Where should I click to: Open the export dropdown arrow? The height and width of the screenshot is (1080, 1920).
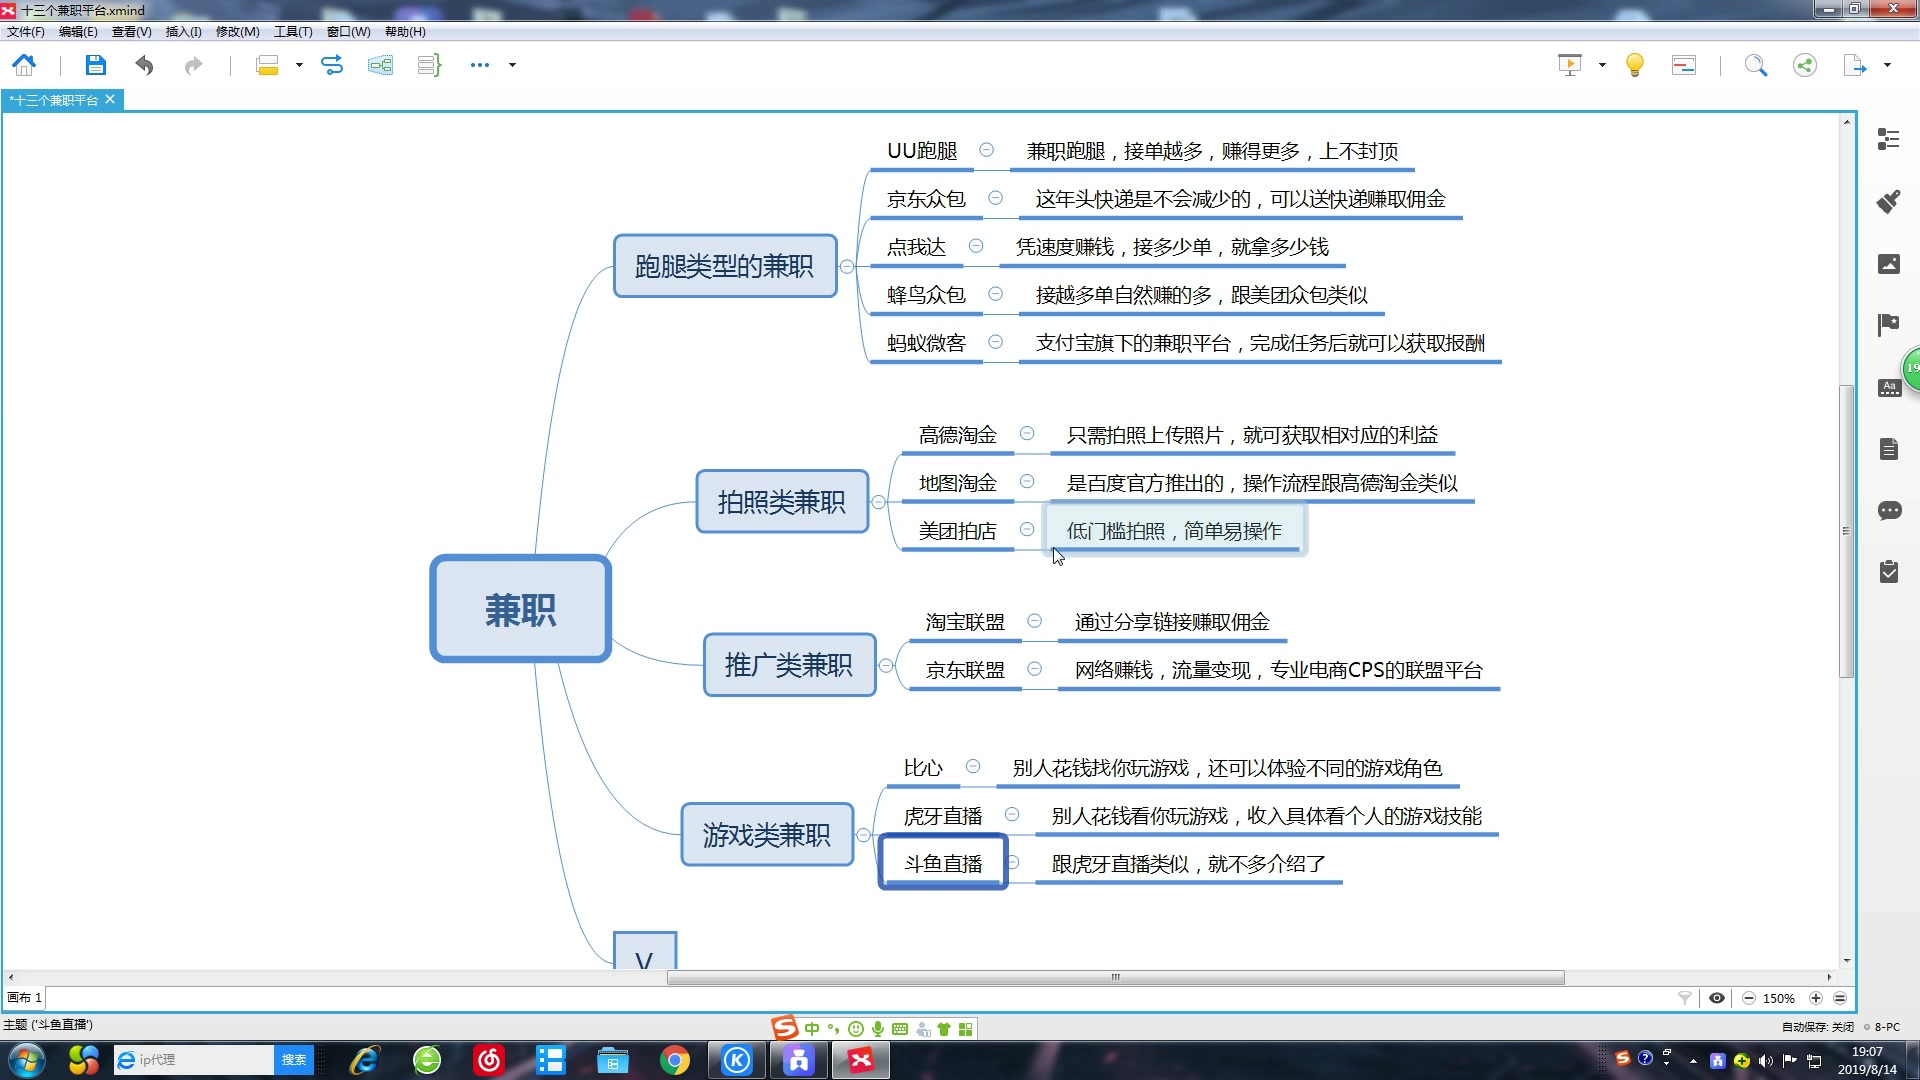pos(1887,66)
